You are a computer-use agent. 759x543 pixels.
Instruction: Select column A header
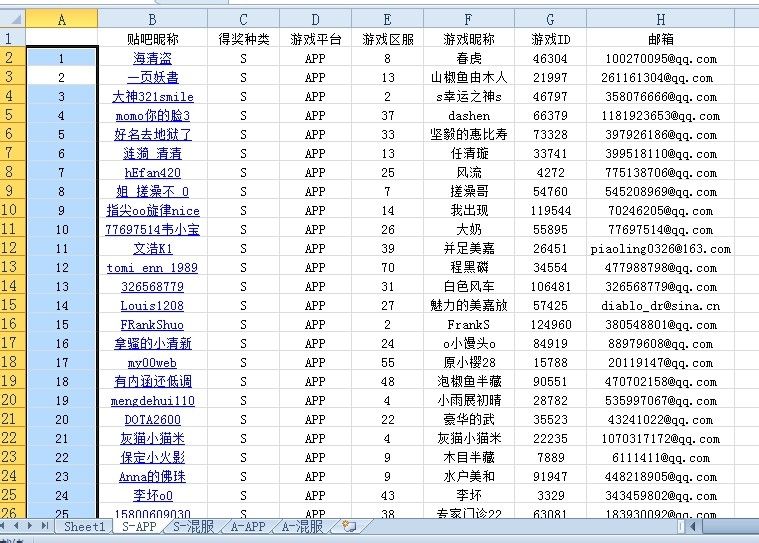click(x=61, y=19)
